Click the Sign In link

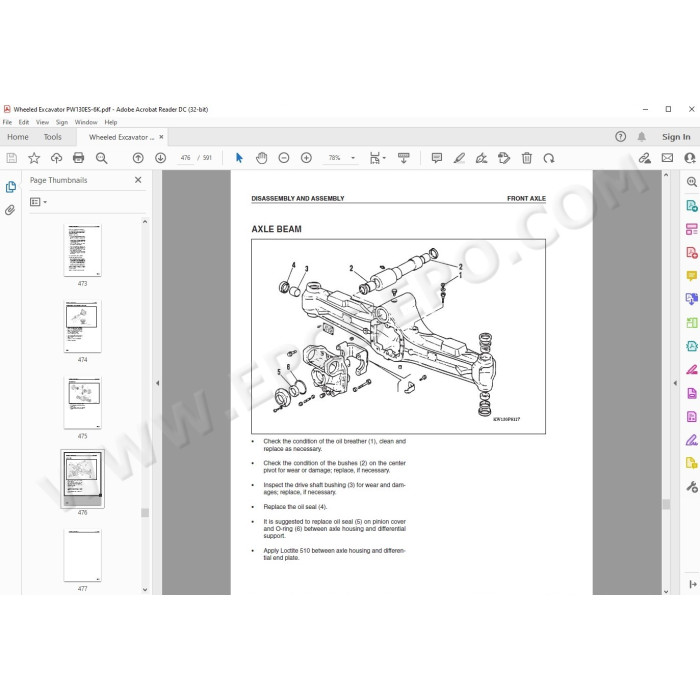(x=676, y=137)
